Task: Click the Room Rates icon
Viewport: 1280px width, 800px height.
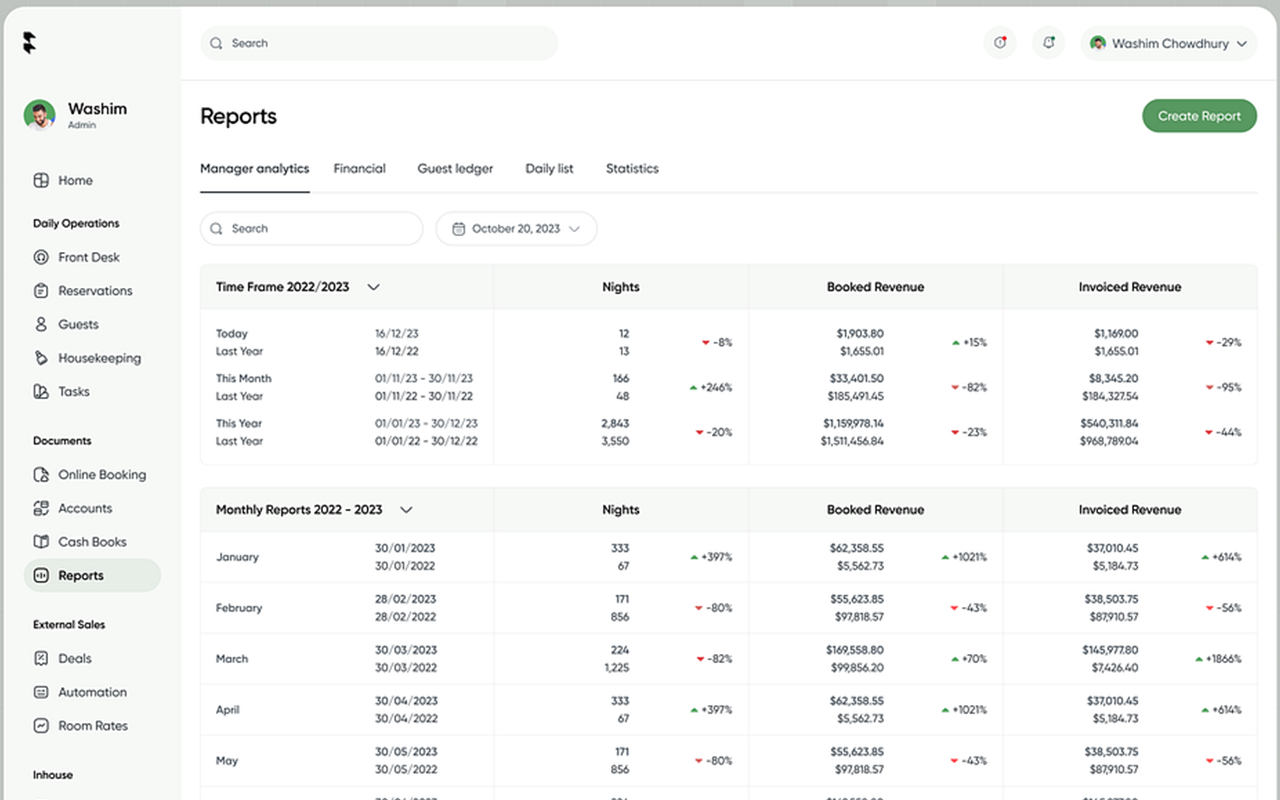Action: [40, 725]
